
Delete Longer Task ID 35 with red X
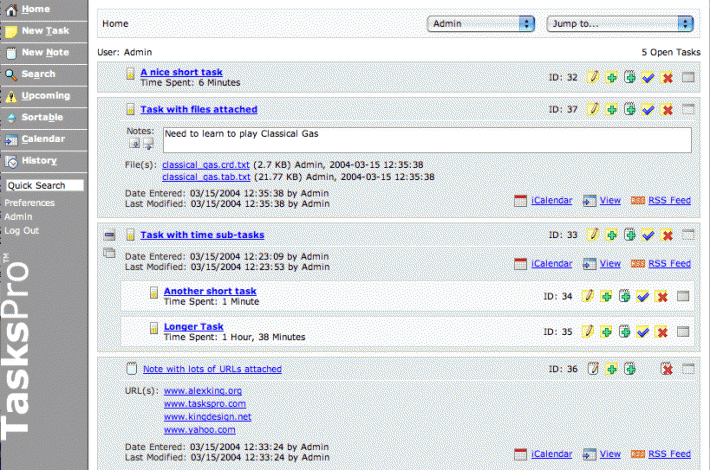pyautogui.click(x=662, y=332)
